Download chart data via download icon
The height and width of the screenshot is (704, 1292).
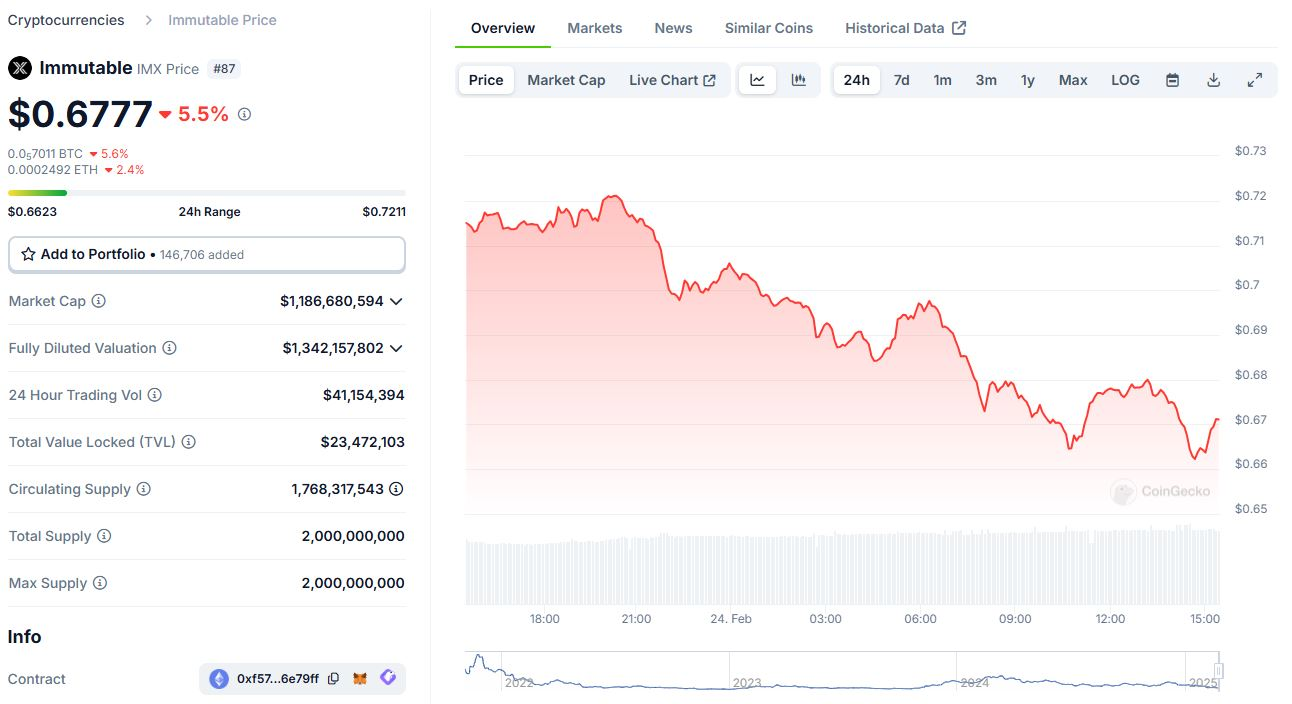pyautogui.click(x=1214, y=80)
